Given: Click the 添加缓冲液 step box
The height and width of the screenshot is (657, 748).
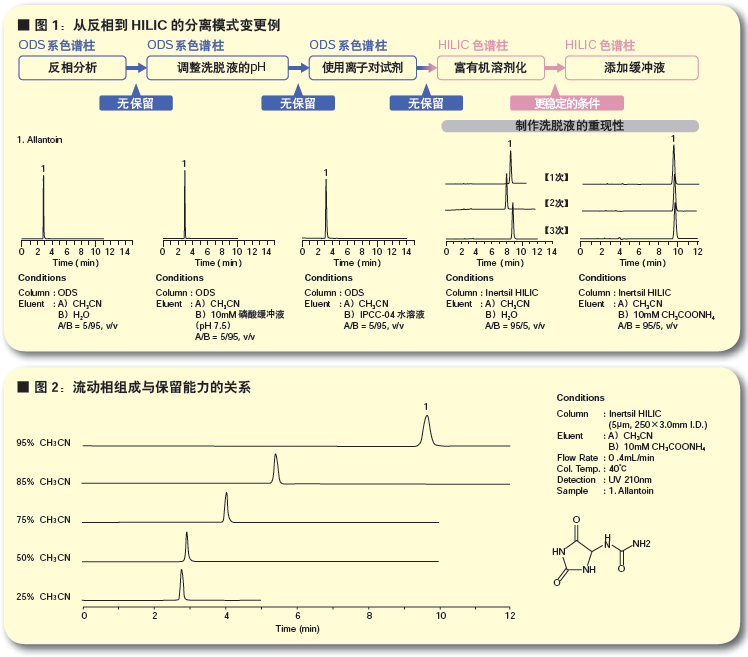Looking at the screenshot, I should [631, 68].
